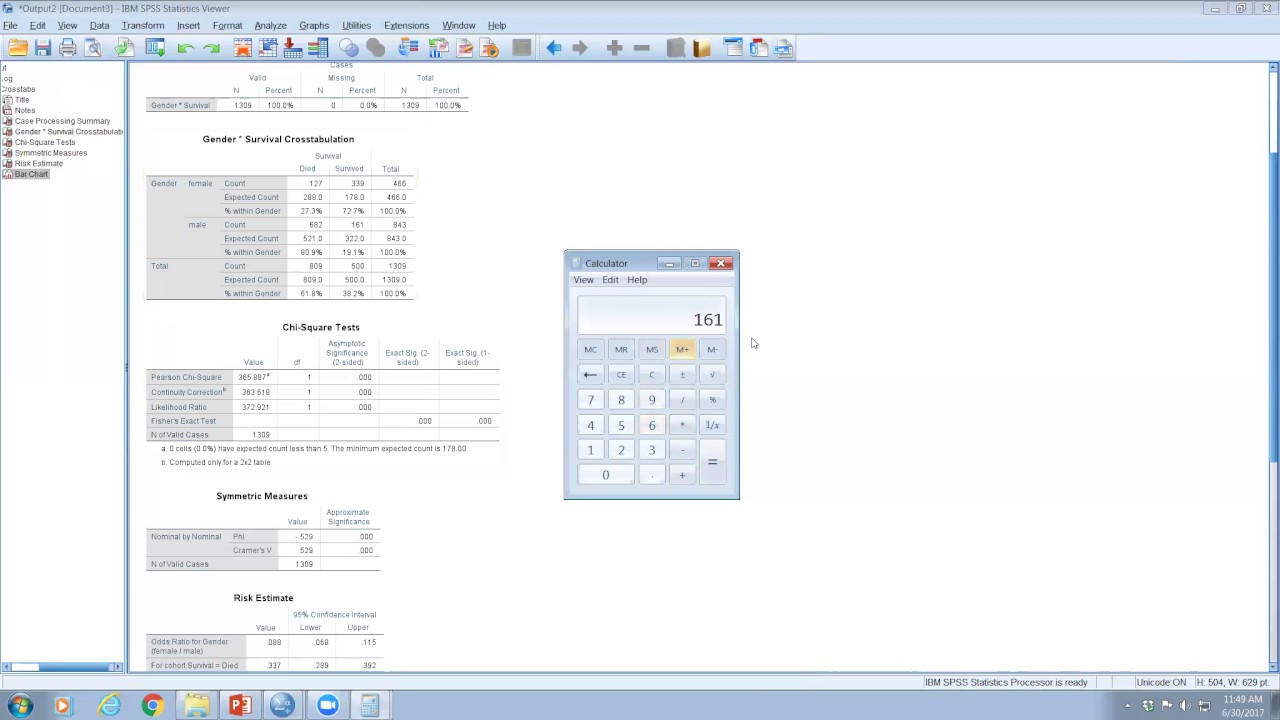1280x720 pixels.
Task: Select Notes item in outline pane
Action: (x=24, y=110)
